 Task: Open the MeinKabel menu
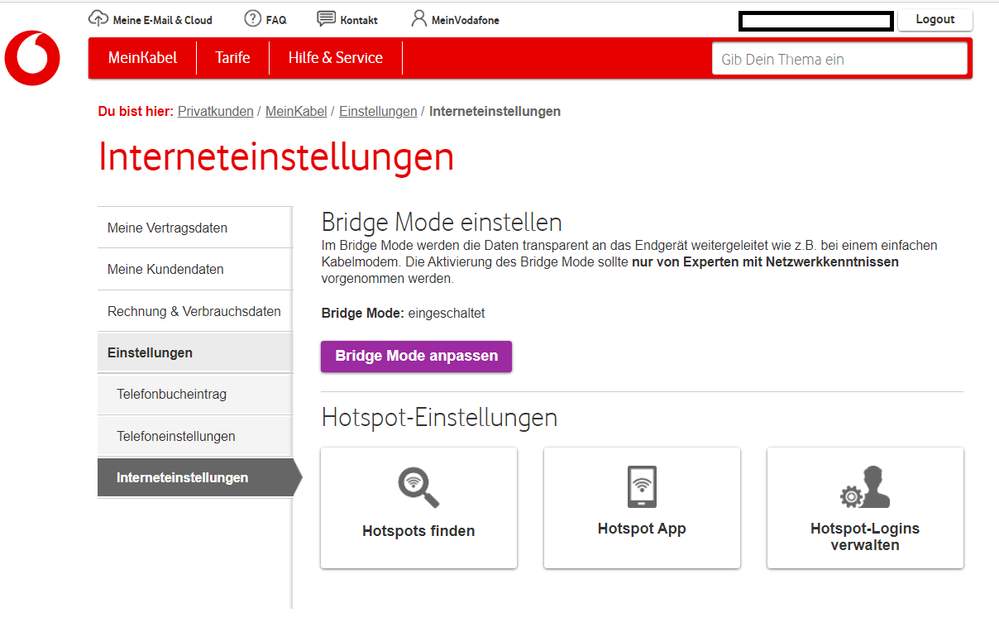143,58
